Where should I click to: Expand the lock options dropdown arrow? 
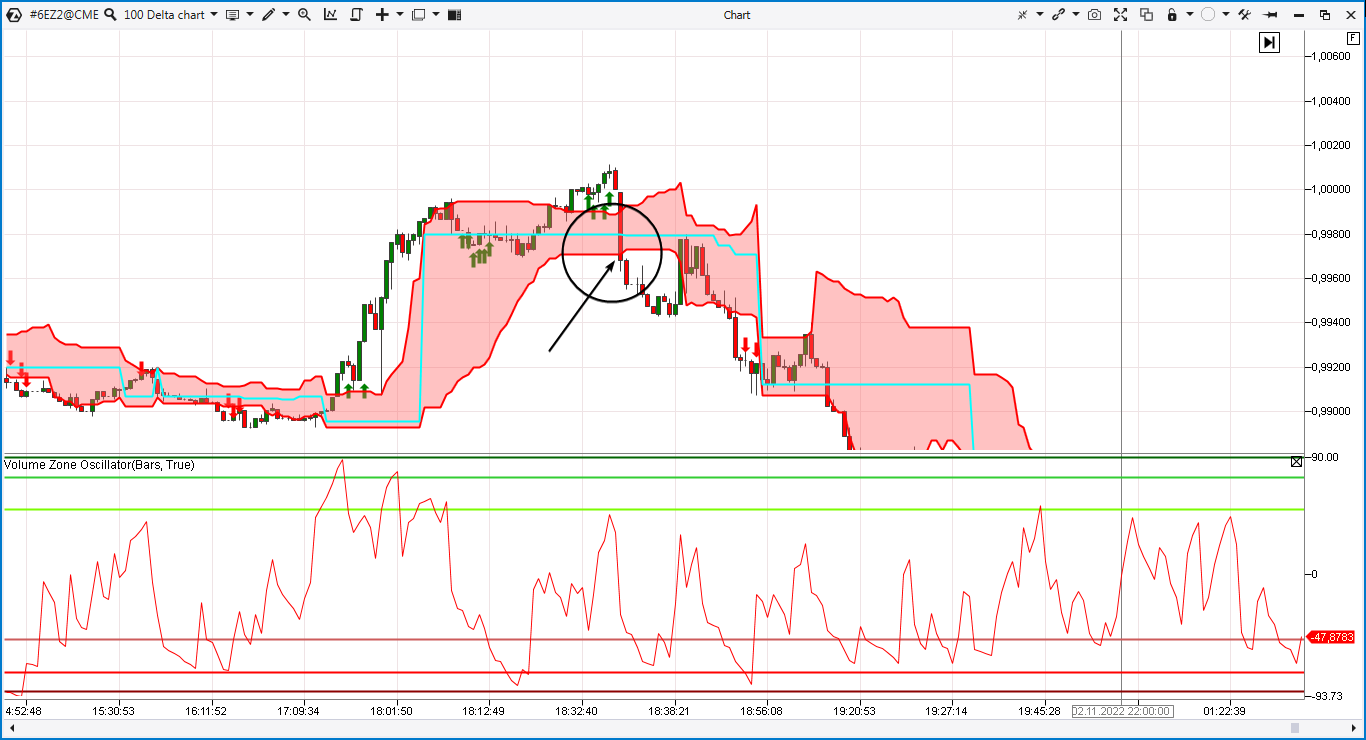[x=1188, y=15]
